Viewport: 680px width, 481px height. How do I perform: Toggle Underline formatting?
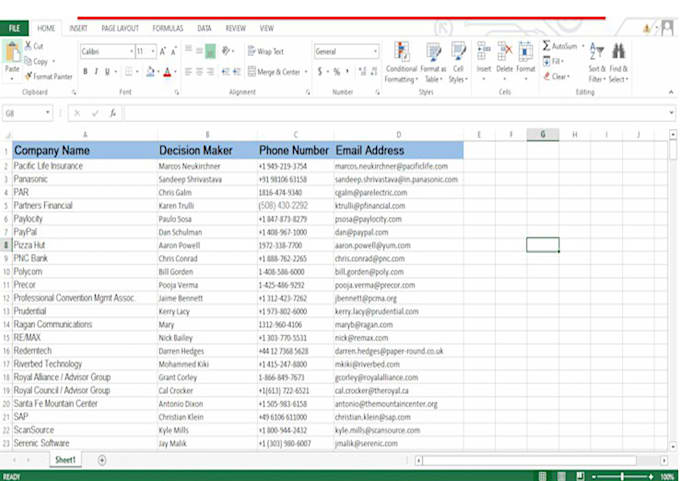107,72
